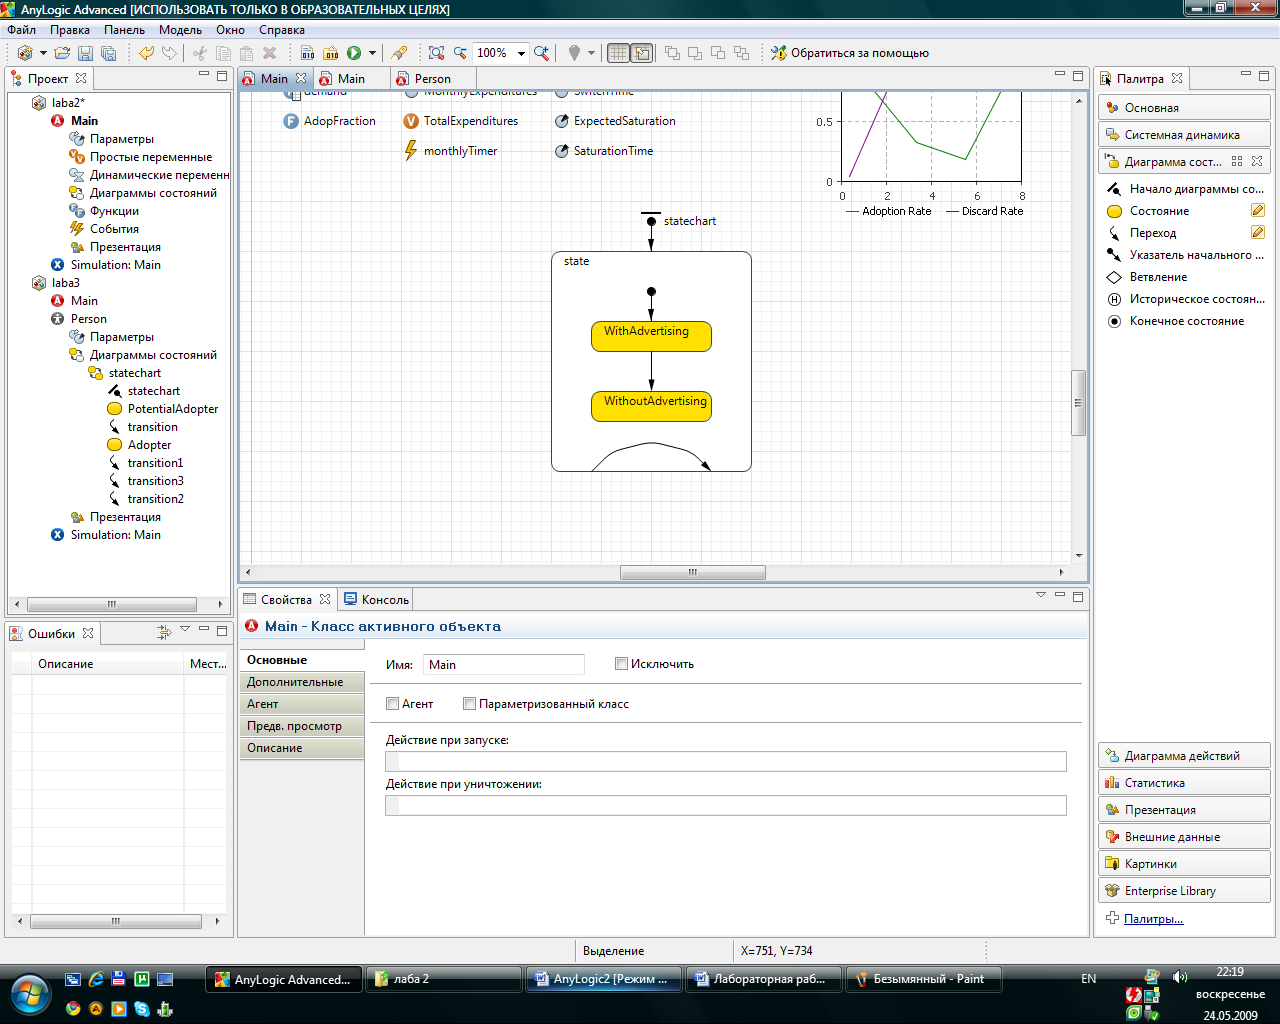Click the SaturationTime dynamic variable icon

pyautogui.click(x=562, y=151)
